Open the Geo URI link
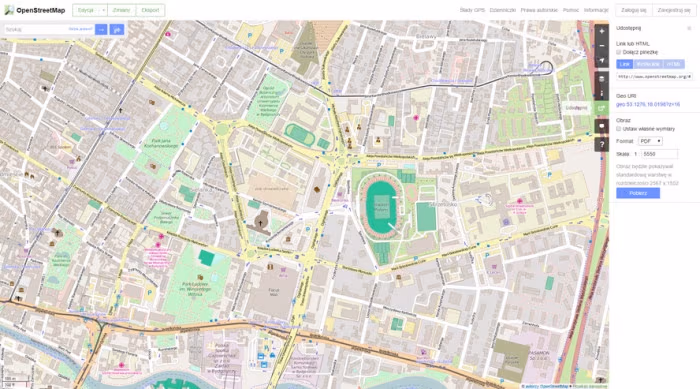 (x=648, y=105)
